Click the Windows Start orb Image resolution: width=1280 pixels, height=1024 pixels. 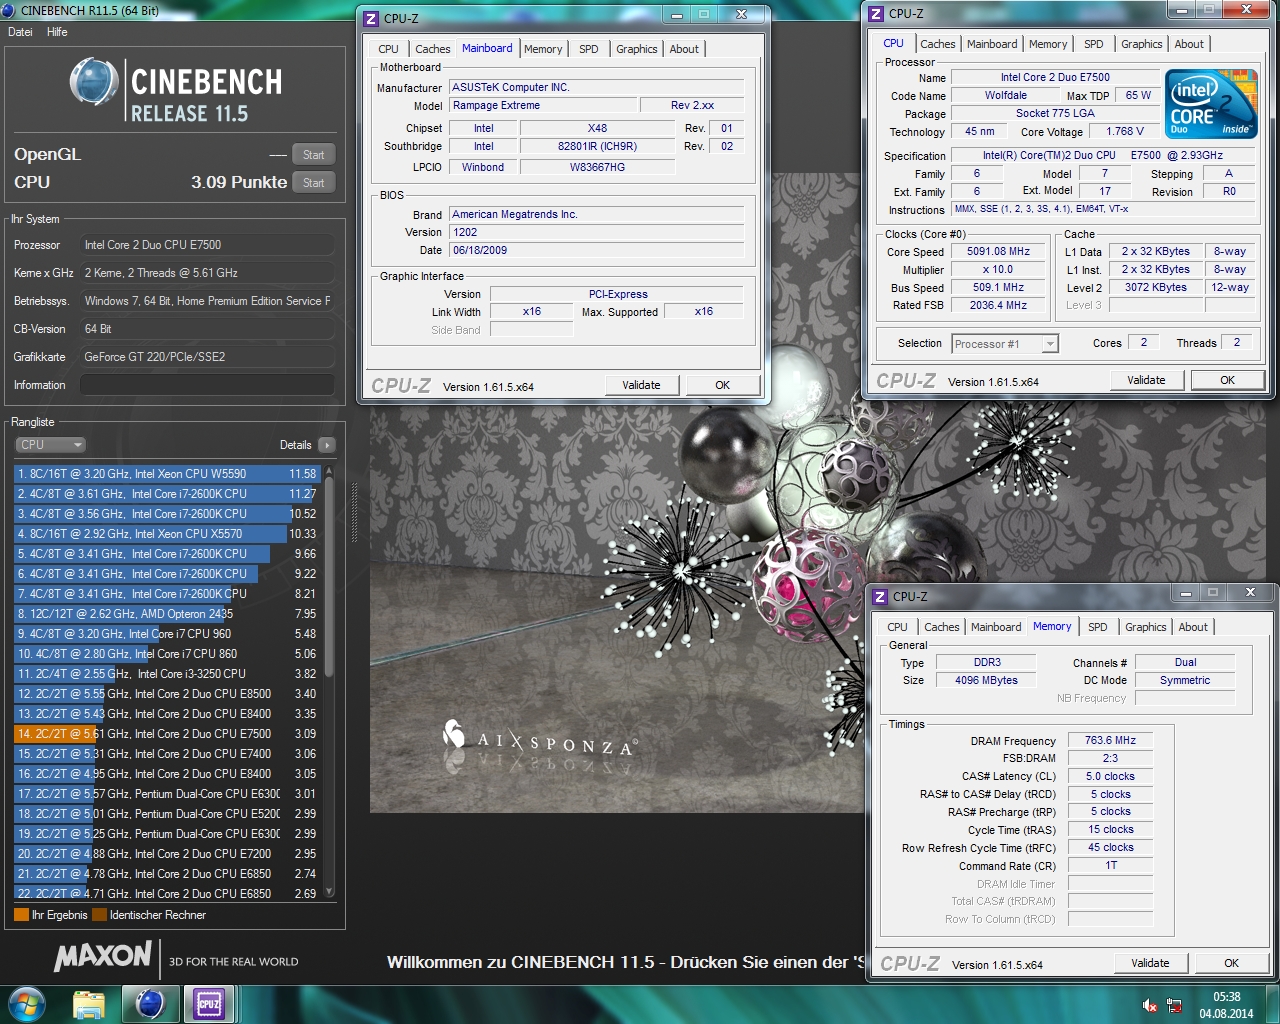(26, 1003)
